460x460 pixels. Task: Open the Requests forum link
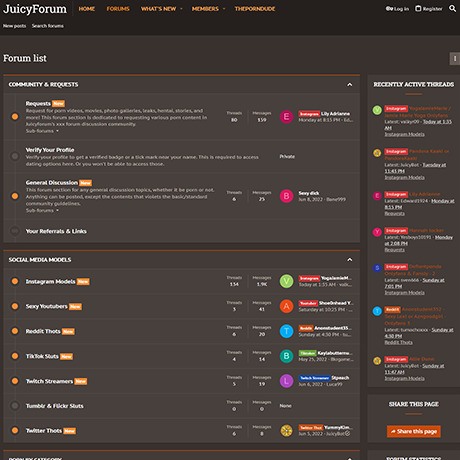click(x=38, y=104)
